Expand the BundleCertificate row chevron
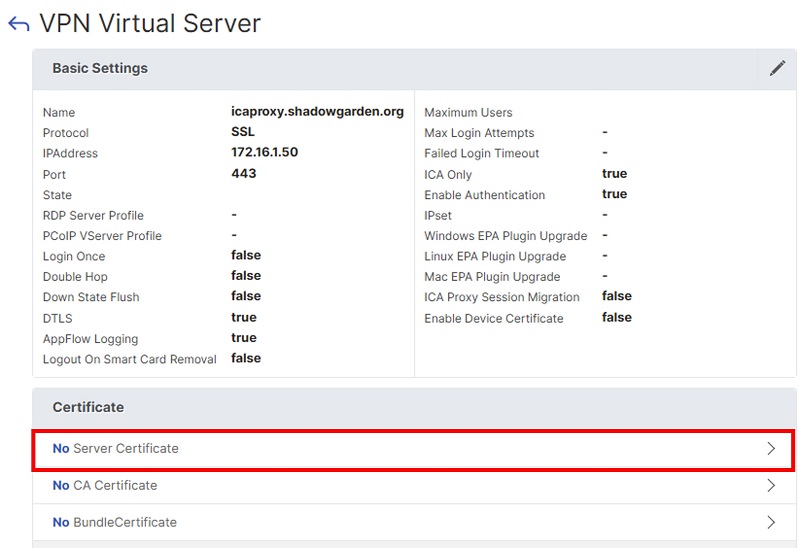Viewport: 800px width, 548px height. pos(771,522)
